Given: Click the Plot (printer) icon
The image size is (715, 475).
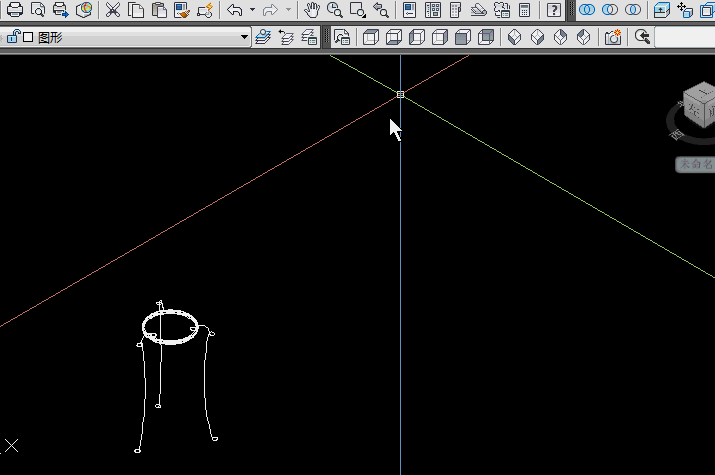Looking at the screenshot, I should coord(15,10).
